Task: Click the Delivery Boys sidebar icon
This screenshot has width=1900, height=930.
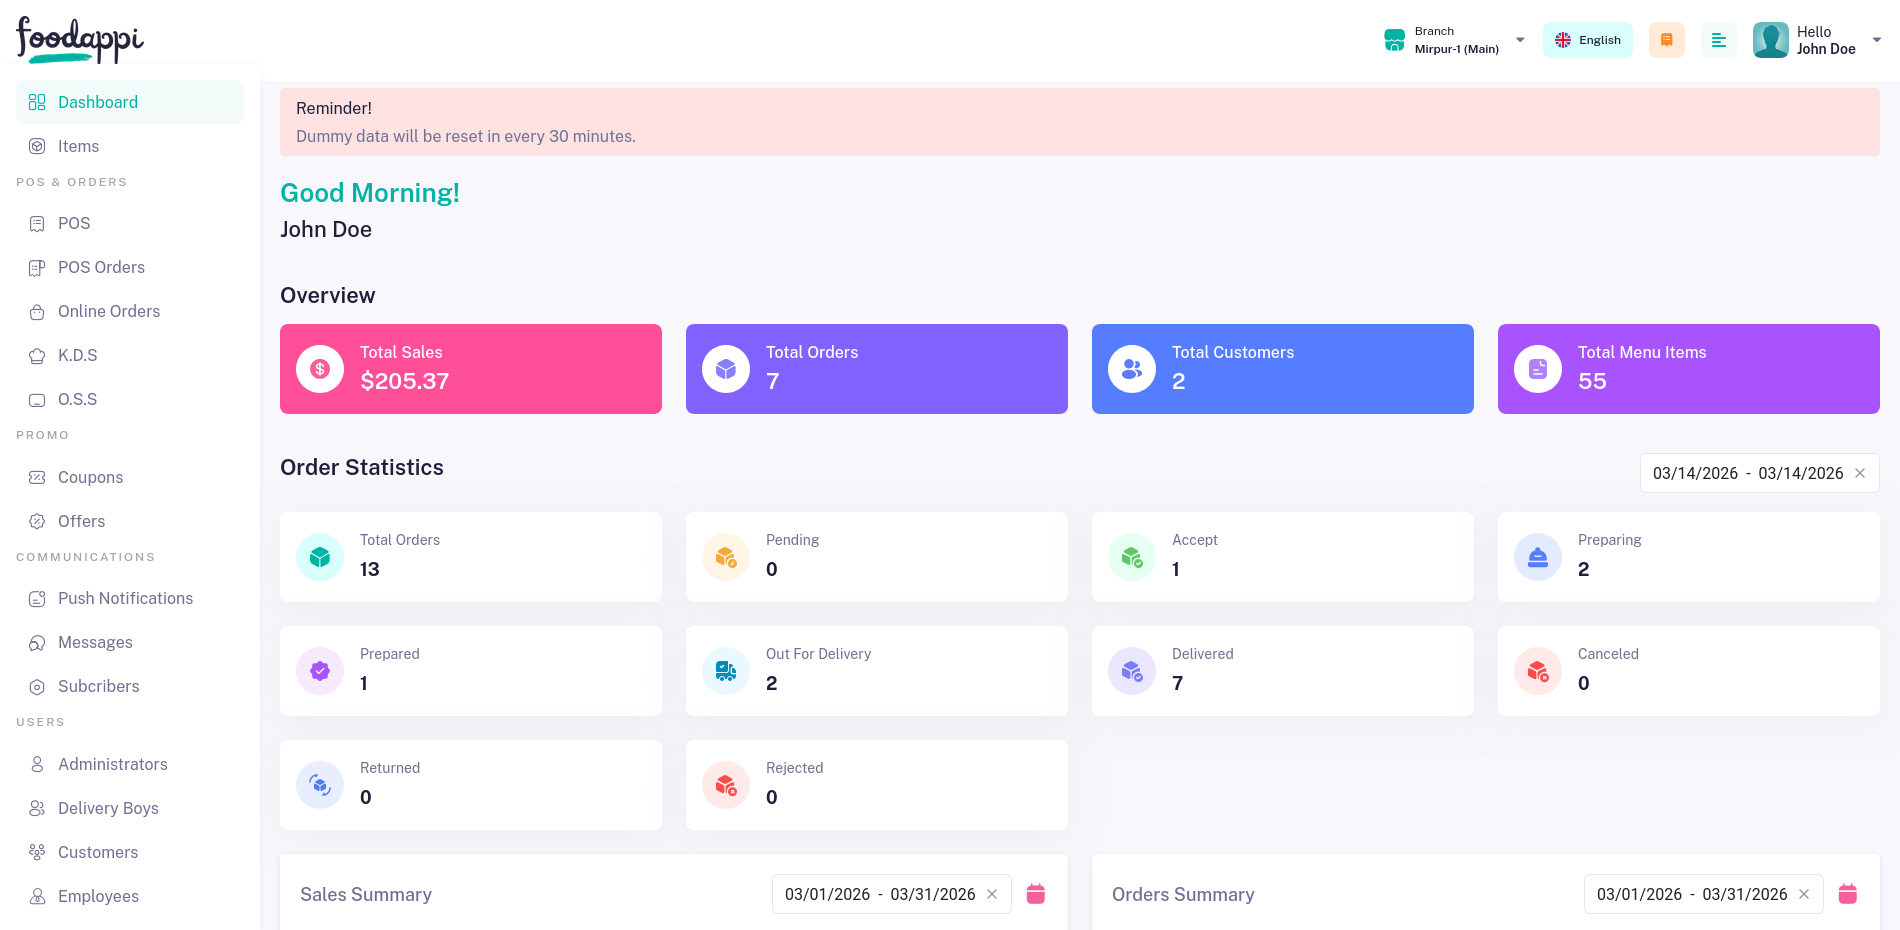Action: (37, 808)
